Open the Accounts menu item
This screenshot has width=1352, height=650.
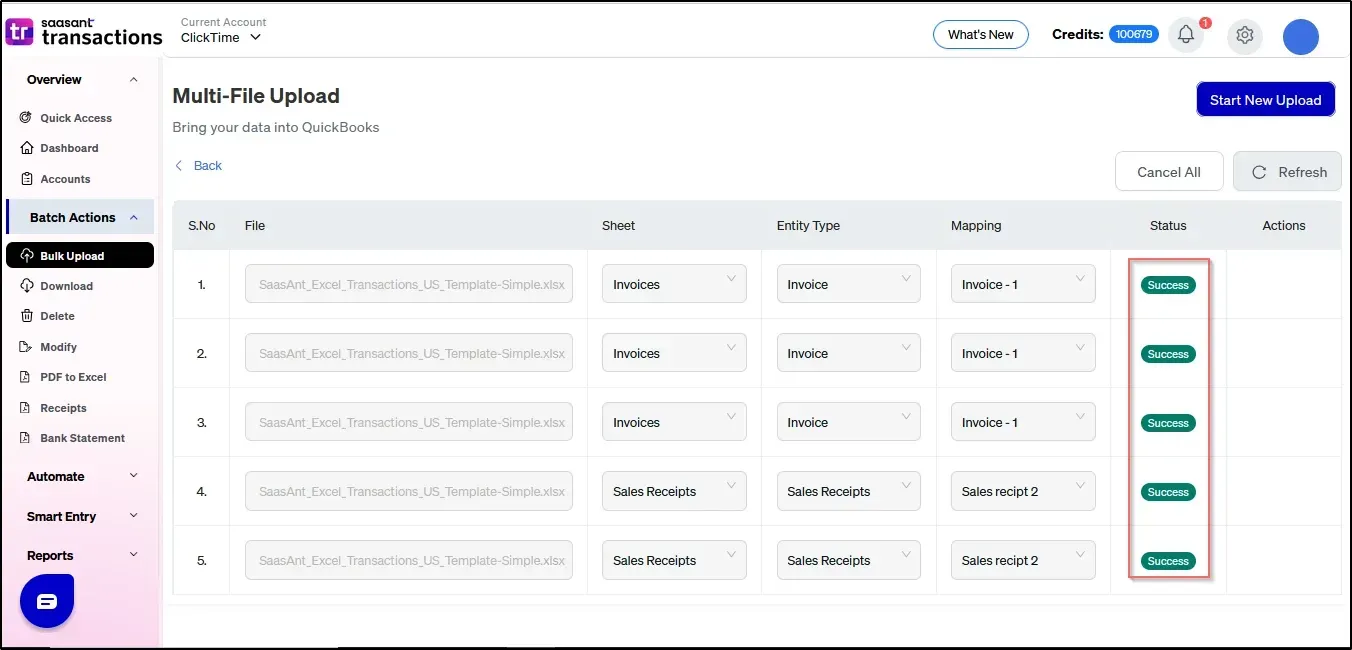65,179
